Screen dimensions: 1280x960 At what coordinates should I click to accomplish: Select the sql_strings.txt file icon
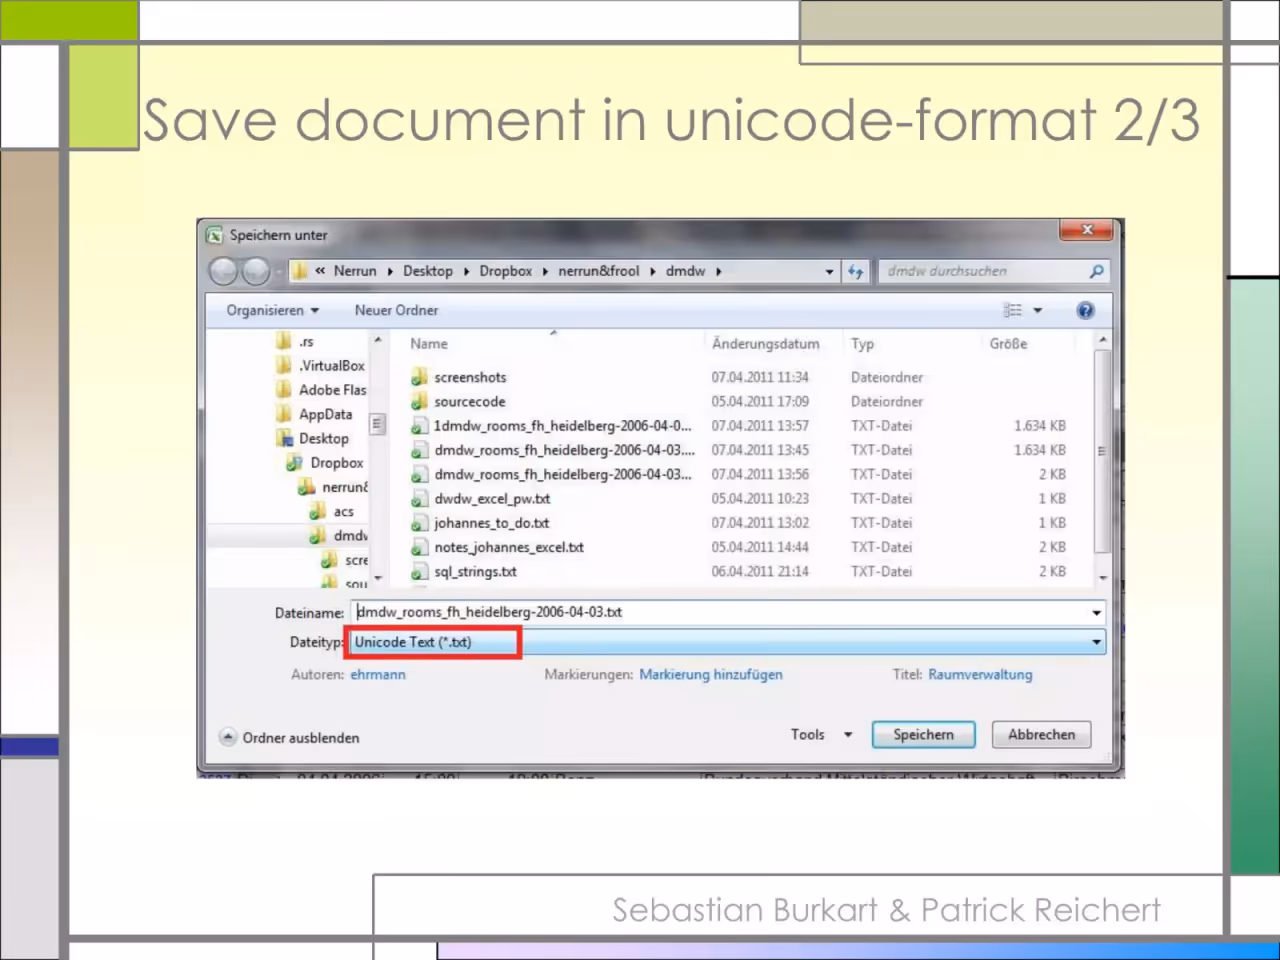click(x=419, y=572)
